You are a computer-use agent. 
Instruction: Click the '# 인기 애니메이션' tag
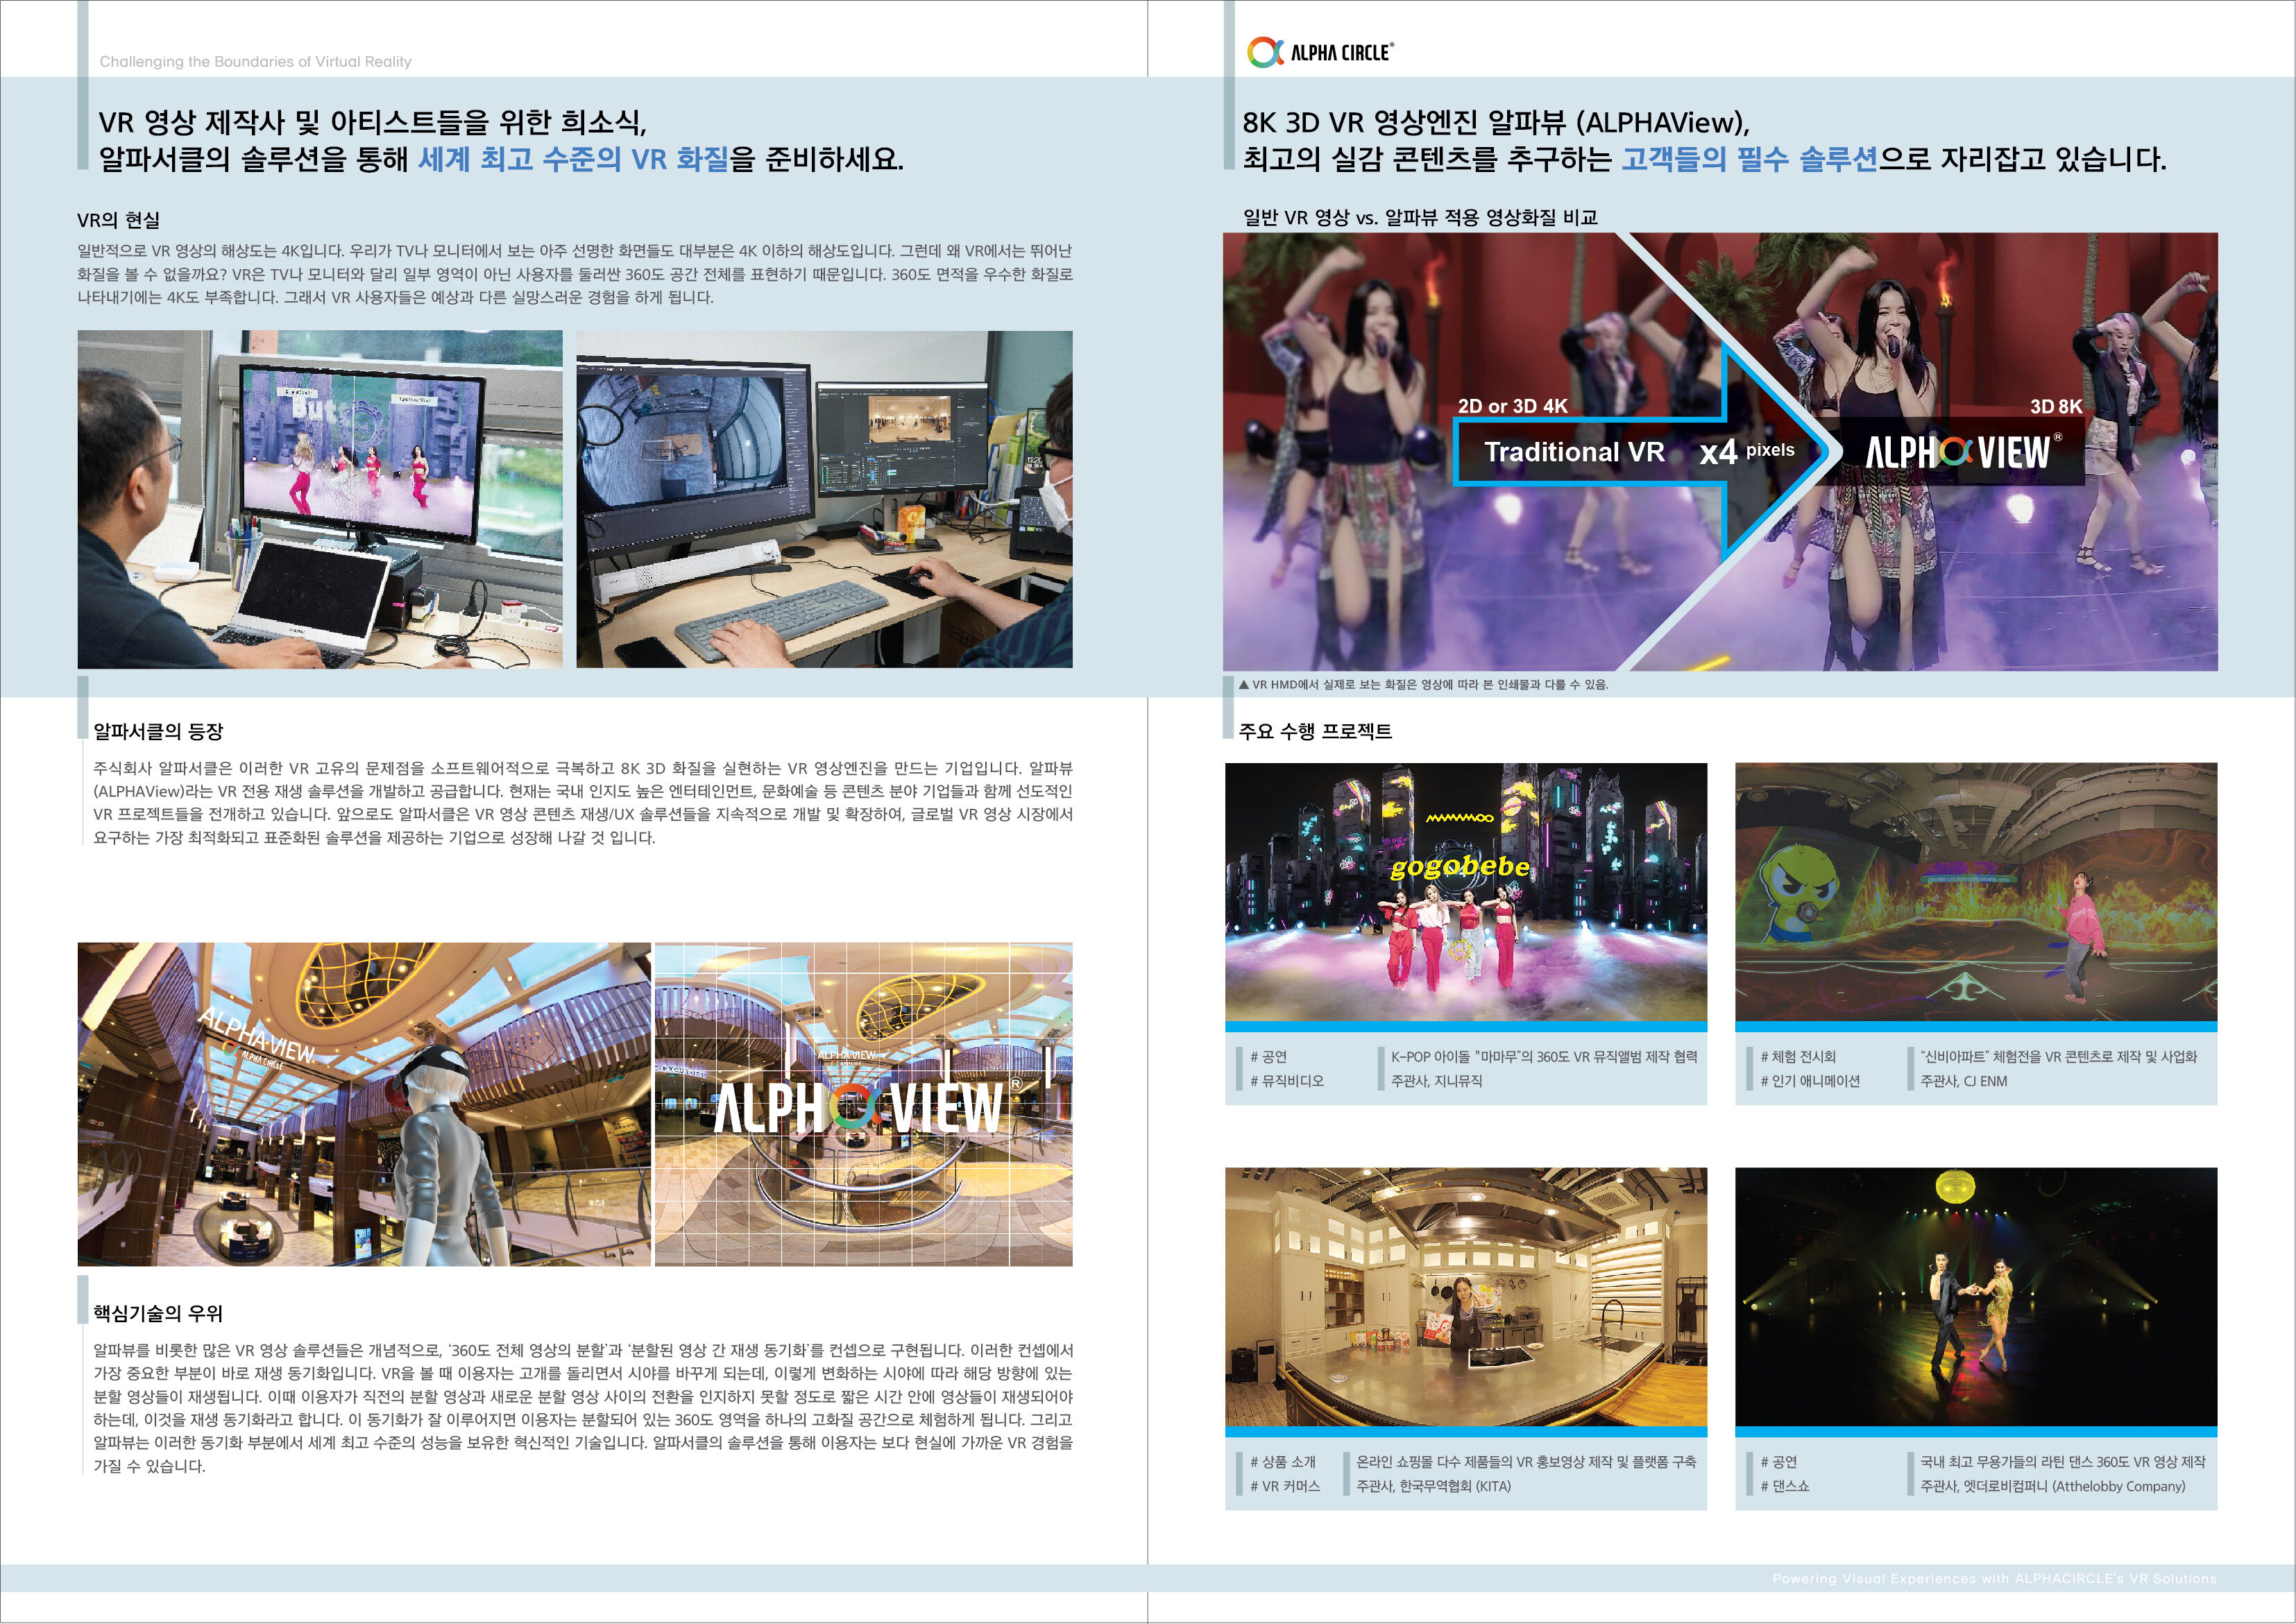pos(1810,1080)
